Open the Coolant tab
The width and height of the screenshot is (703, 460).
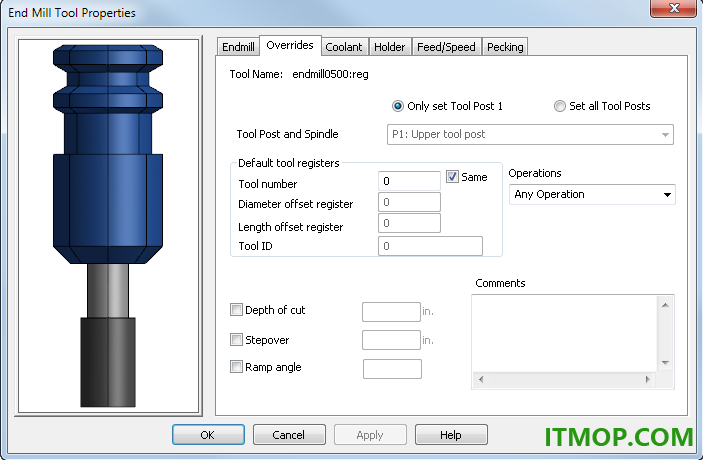pos(344,47)
